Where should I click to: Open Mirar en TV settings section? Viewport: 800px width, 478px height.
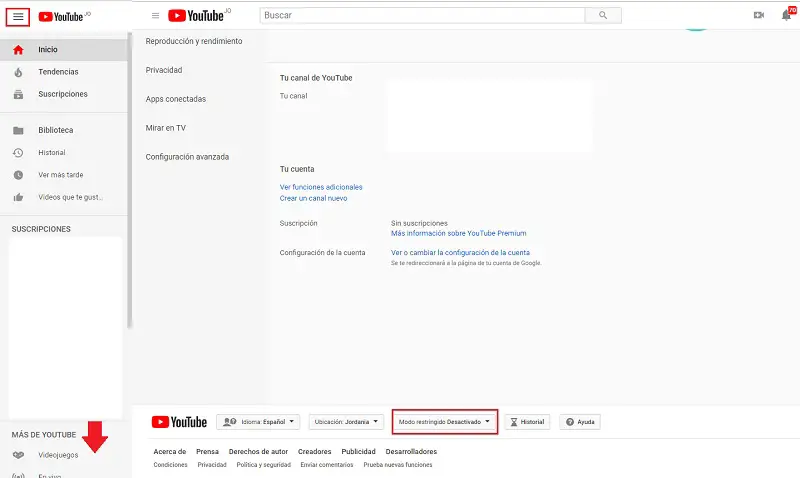[x=166, y=128]
